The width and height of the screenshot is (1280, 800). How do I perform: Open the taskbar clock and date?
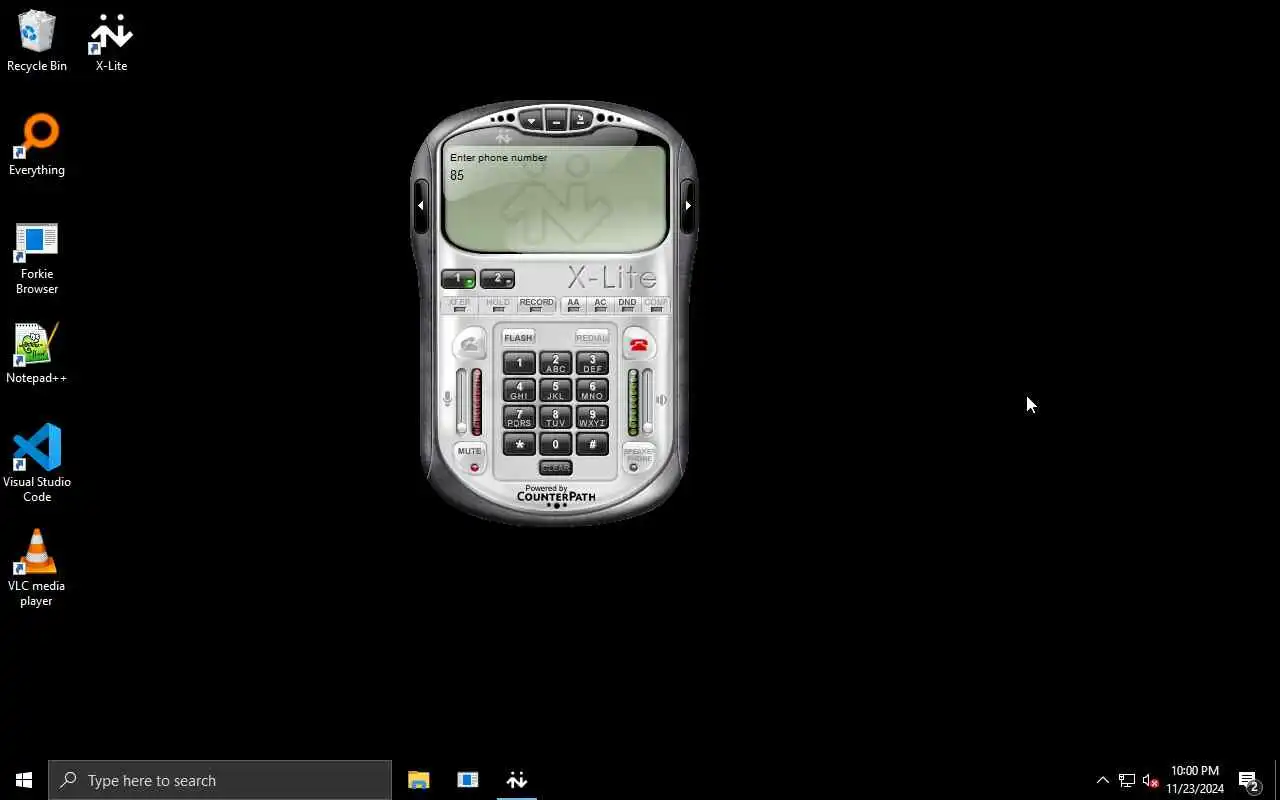click(x=1195, y=780)
